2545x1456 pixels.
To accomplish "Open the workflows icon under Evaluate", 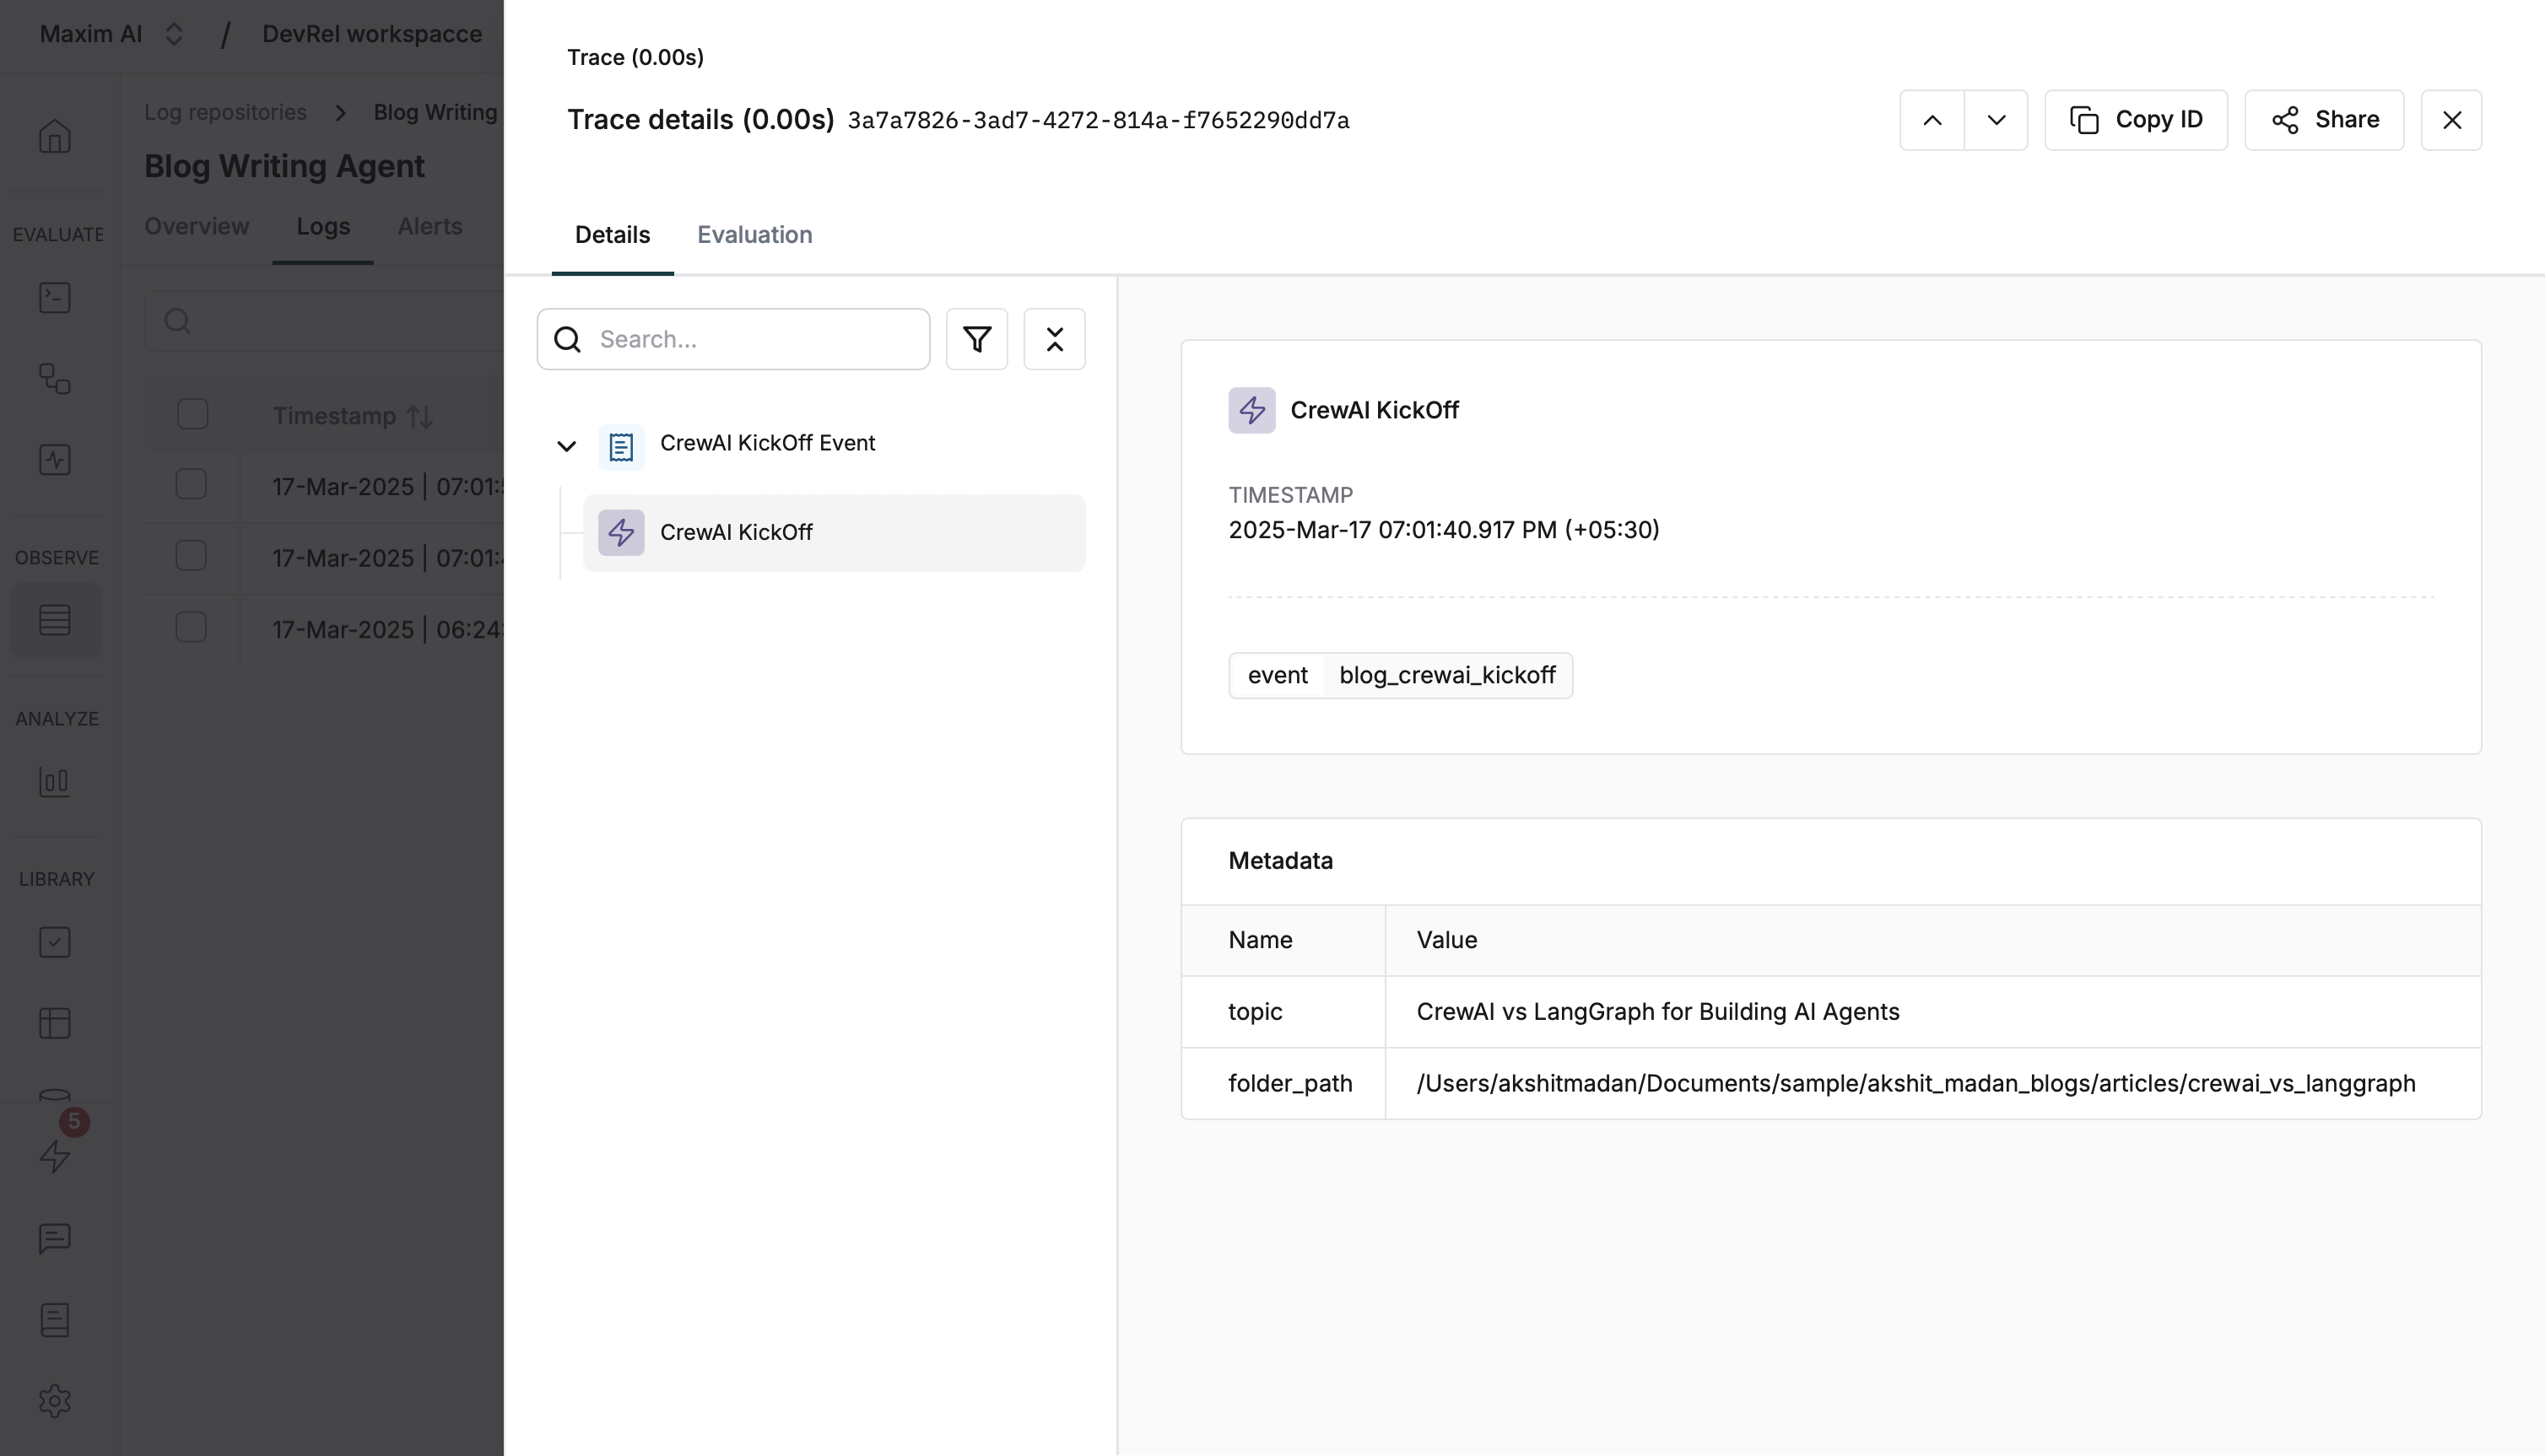I will point(55,379).
